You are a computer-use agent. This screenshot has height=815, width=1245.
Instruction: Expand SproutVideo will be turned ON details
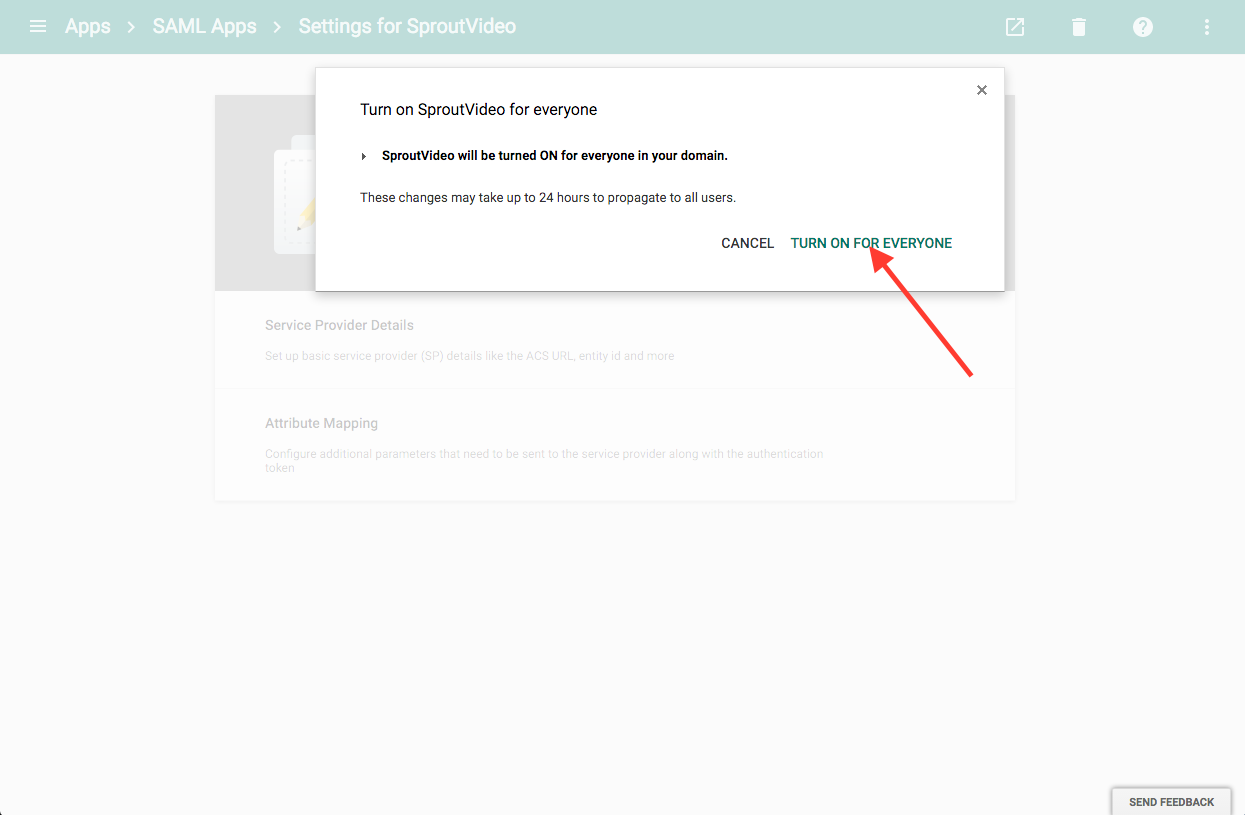364,157
